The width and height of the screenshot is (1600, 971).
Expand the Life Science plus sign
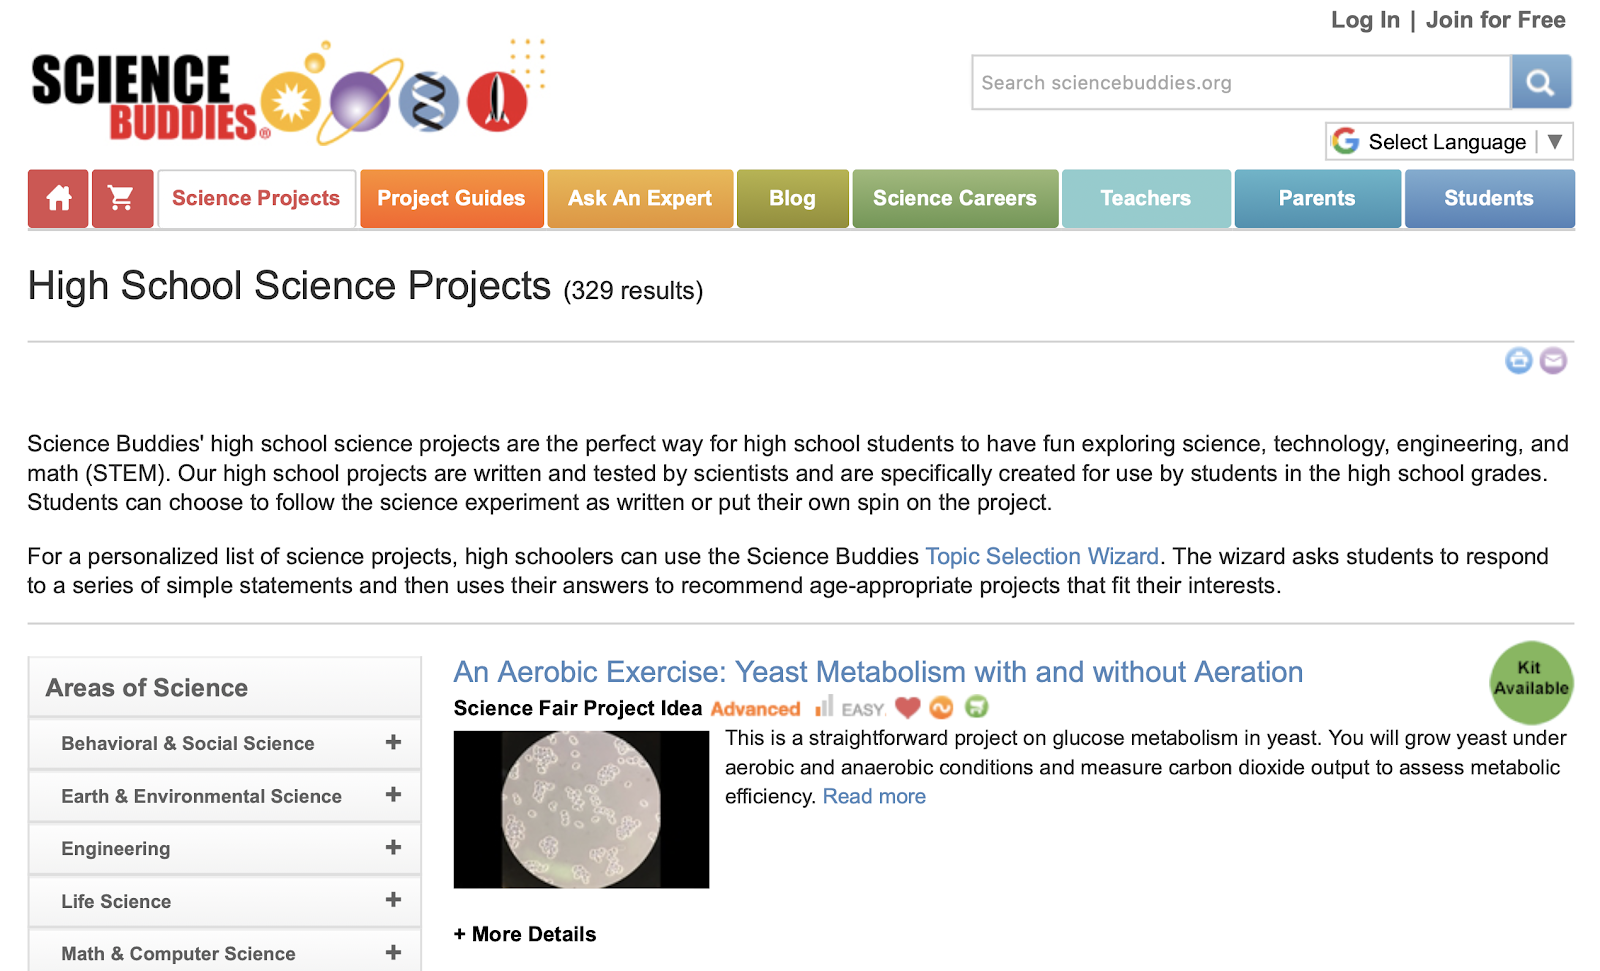[x=393, y=900]
